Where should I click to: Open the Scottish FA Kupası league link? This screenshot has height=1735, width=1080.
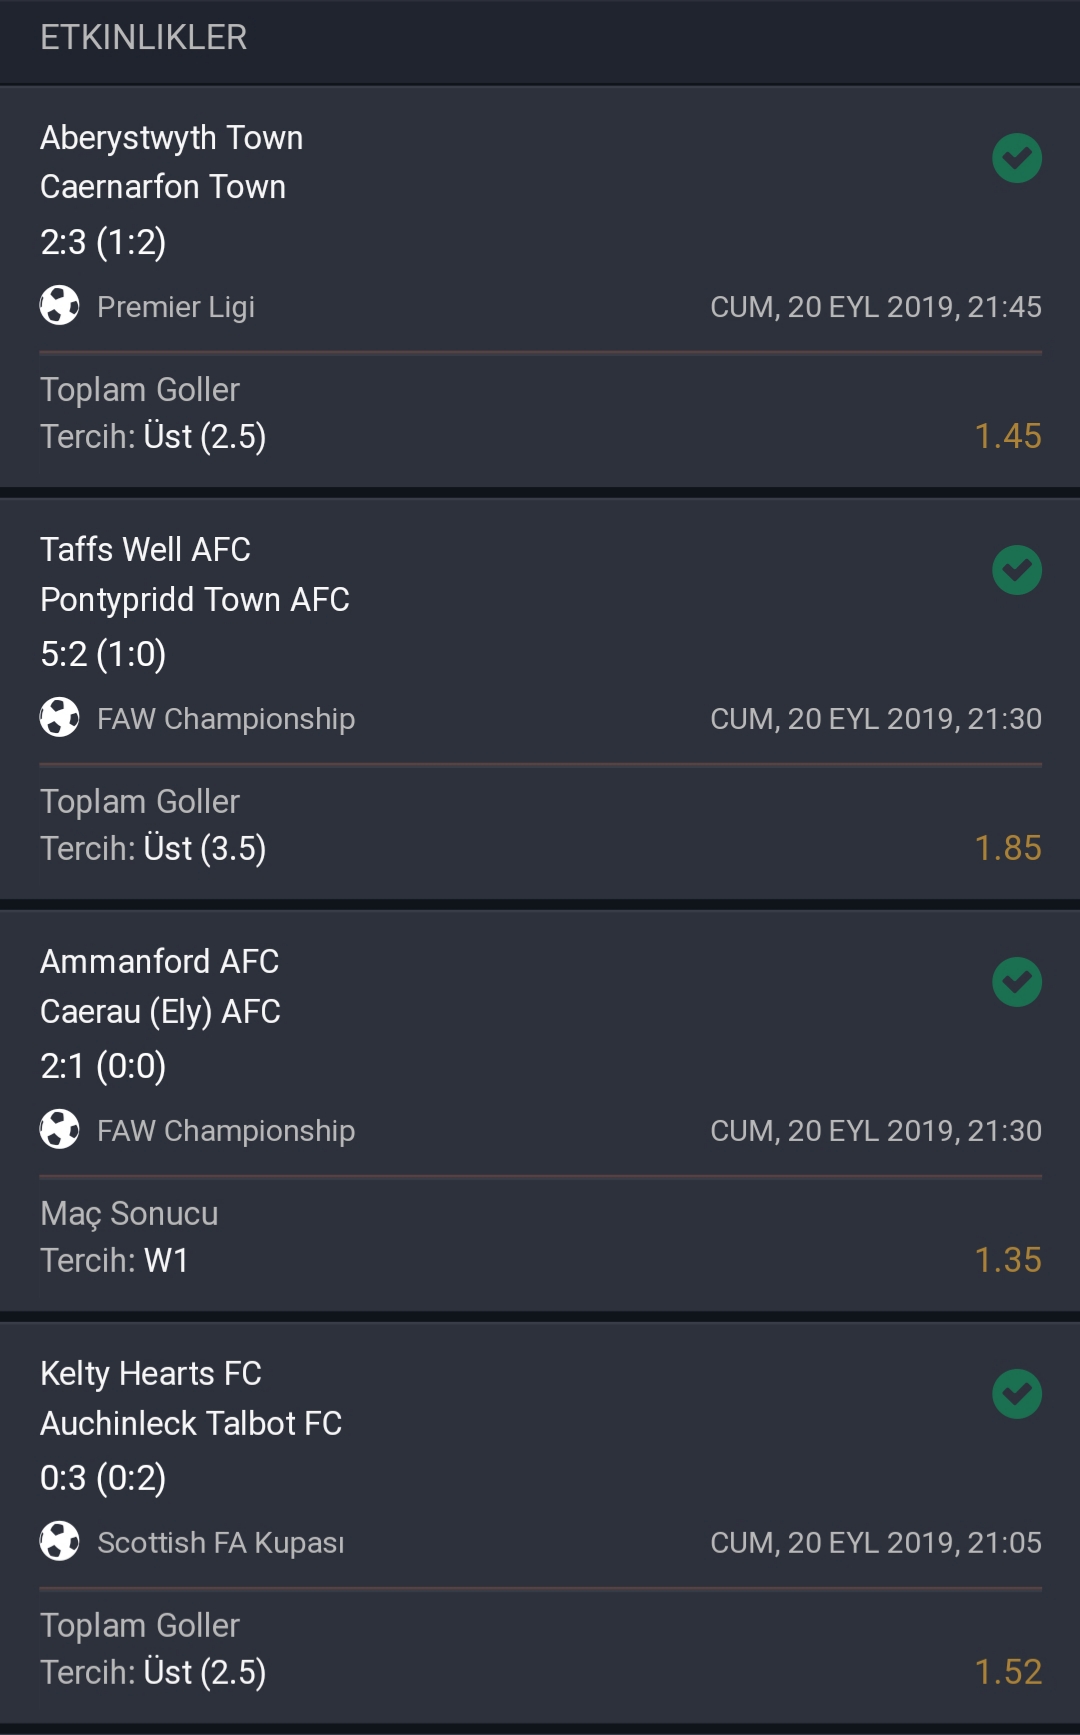pos(221,1543)
